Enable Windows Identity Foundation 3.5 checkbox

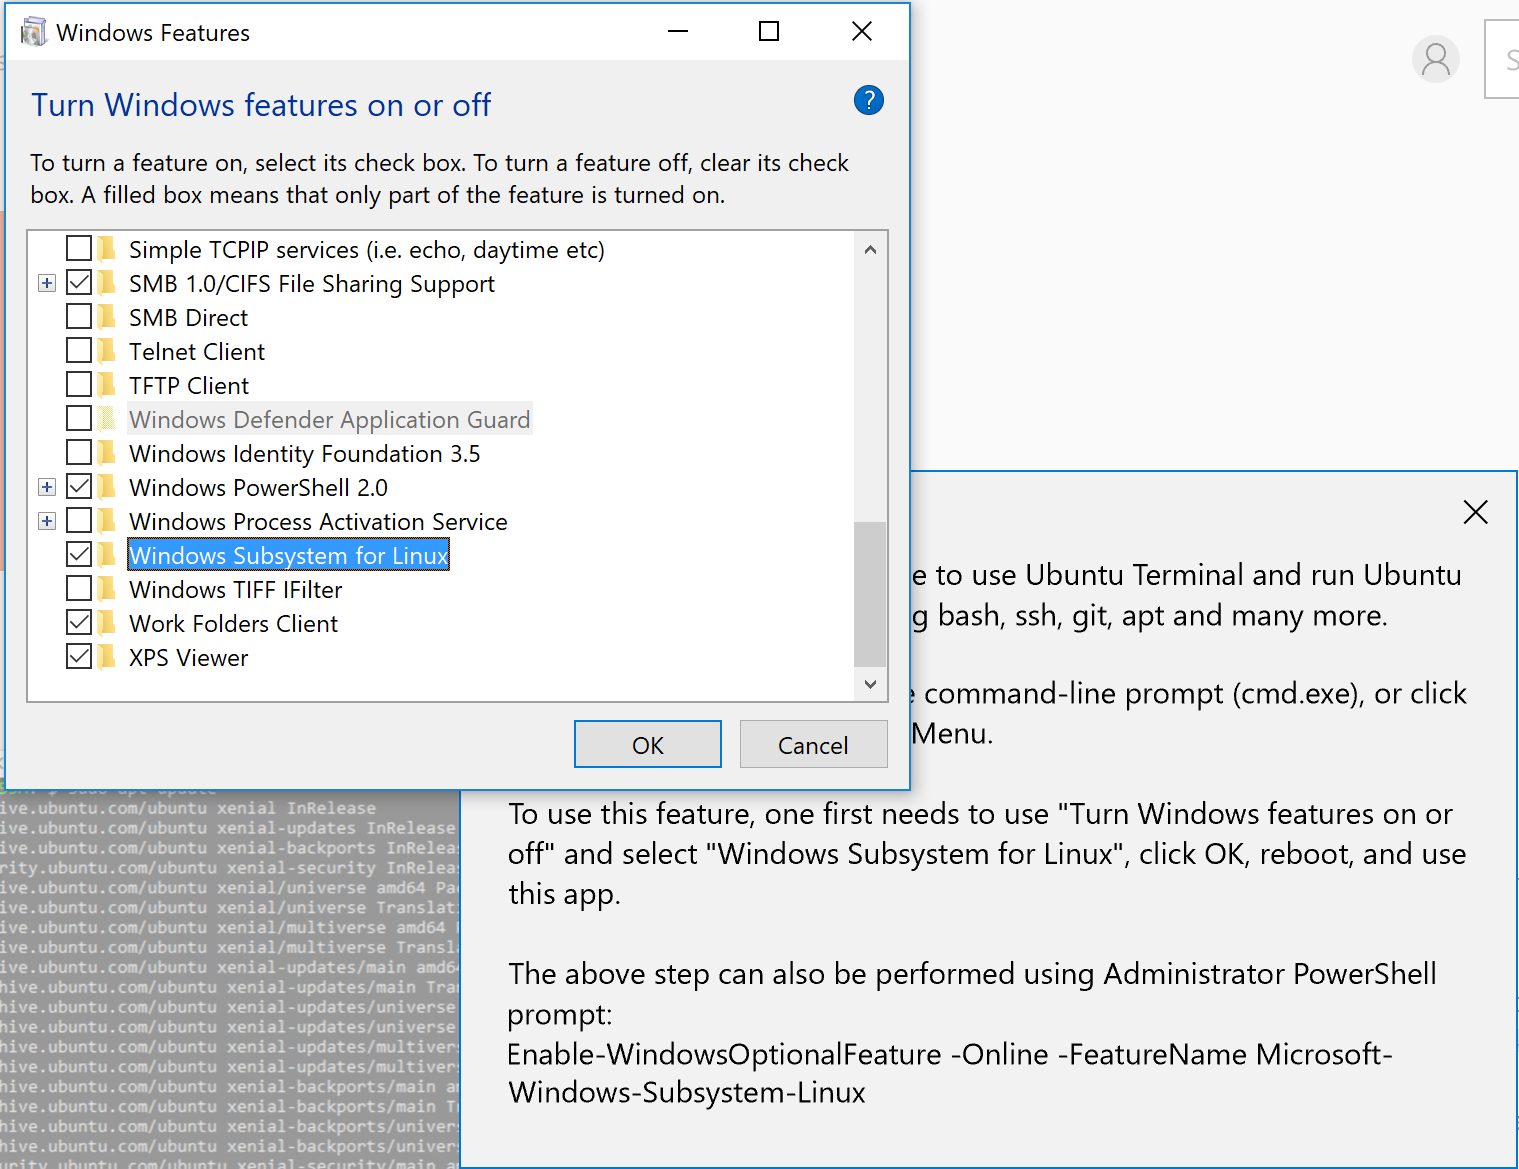(79, 452)
